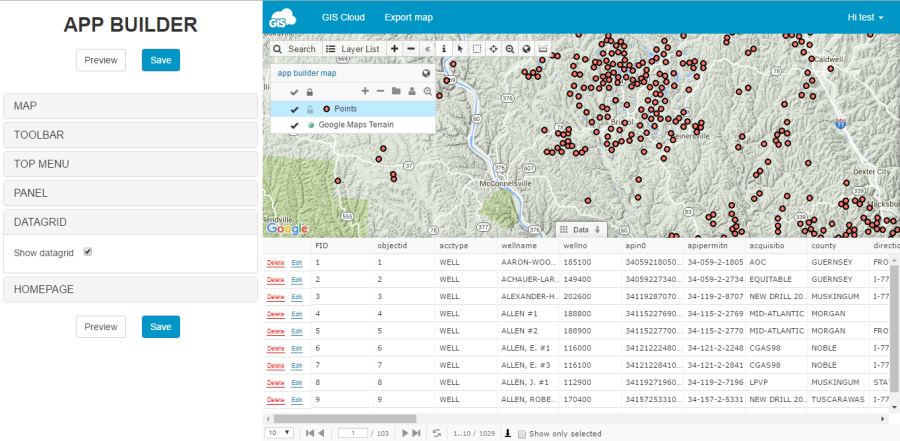The height and width of the screenshot is (441, 900).
Task: Toggle the unlock icon on Points layer
Action: [x=310, y=109]
